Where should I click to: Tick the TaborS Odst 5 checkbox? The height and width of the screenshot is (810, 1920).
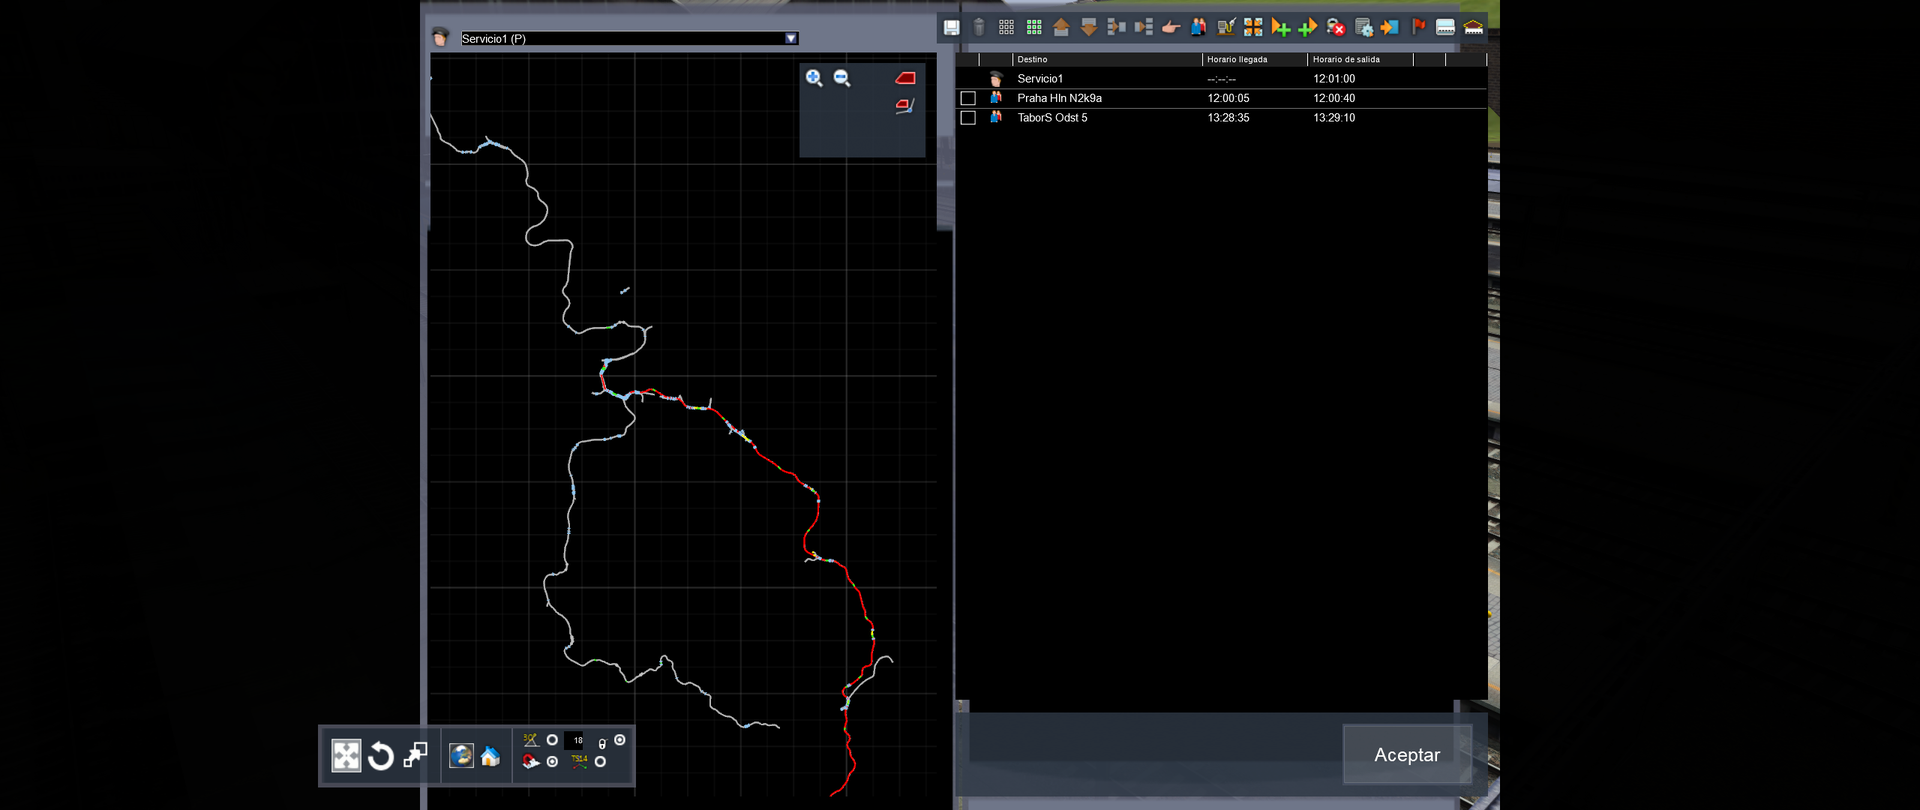[x=968, y=118]
